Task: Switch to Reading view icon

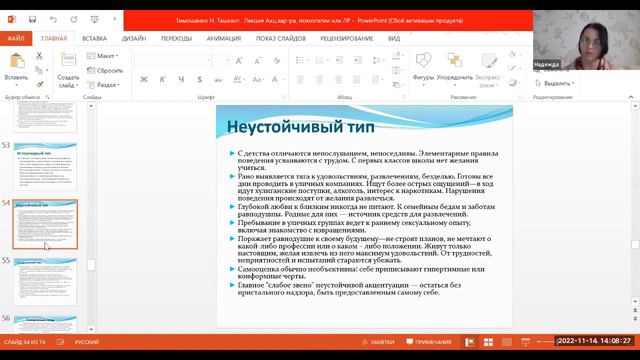Action: [507, 342]
